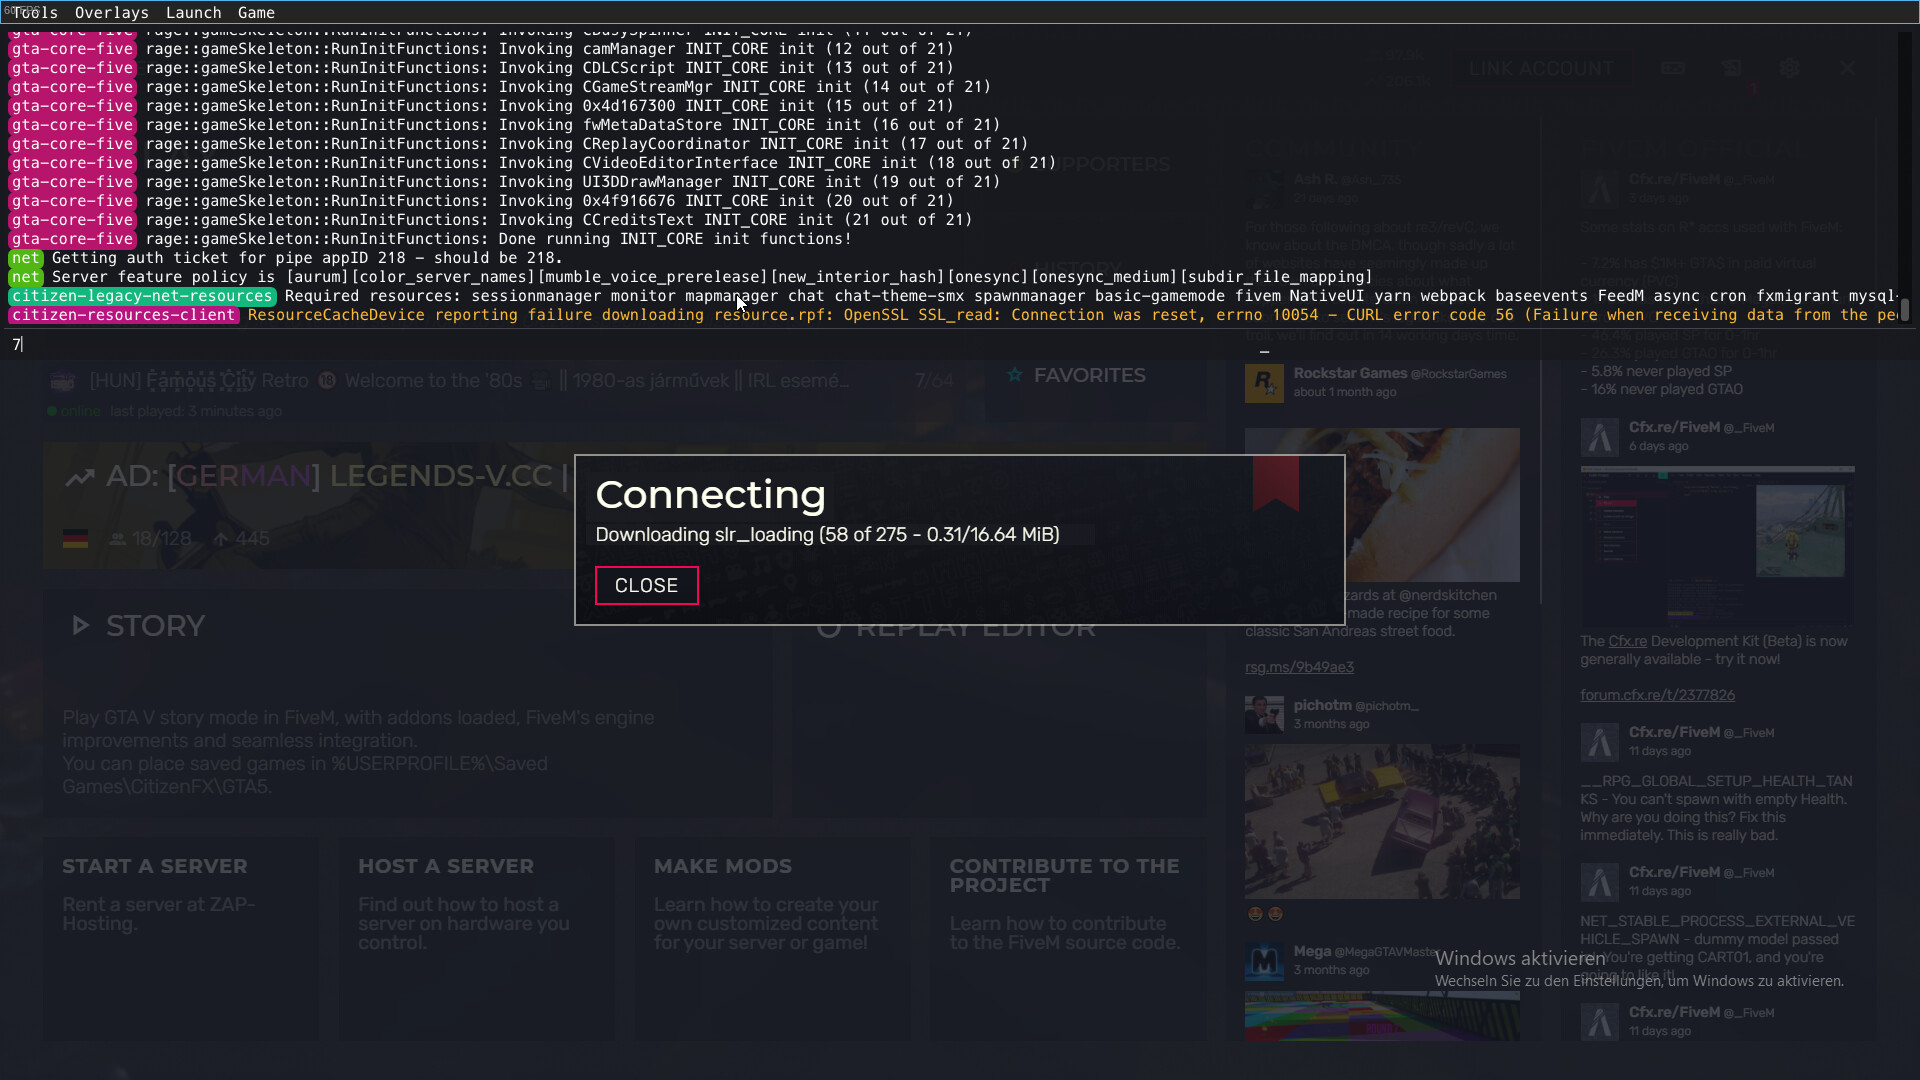The height and width of the screenshot is (1080, 1920).
Task: Click the Rockstar Games avatar
Action: [1264, 382]
